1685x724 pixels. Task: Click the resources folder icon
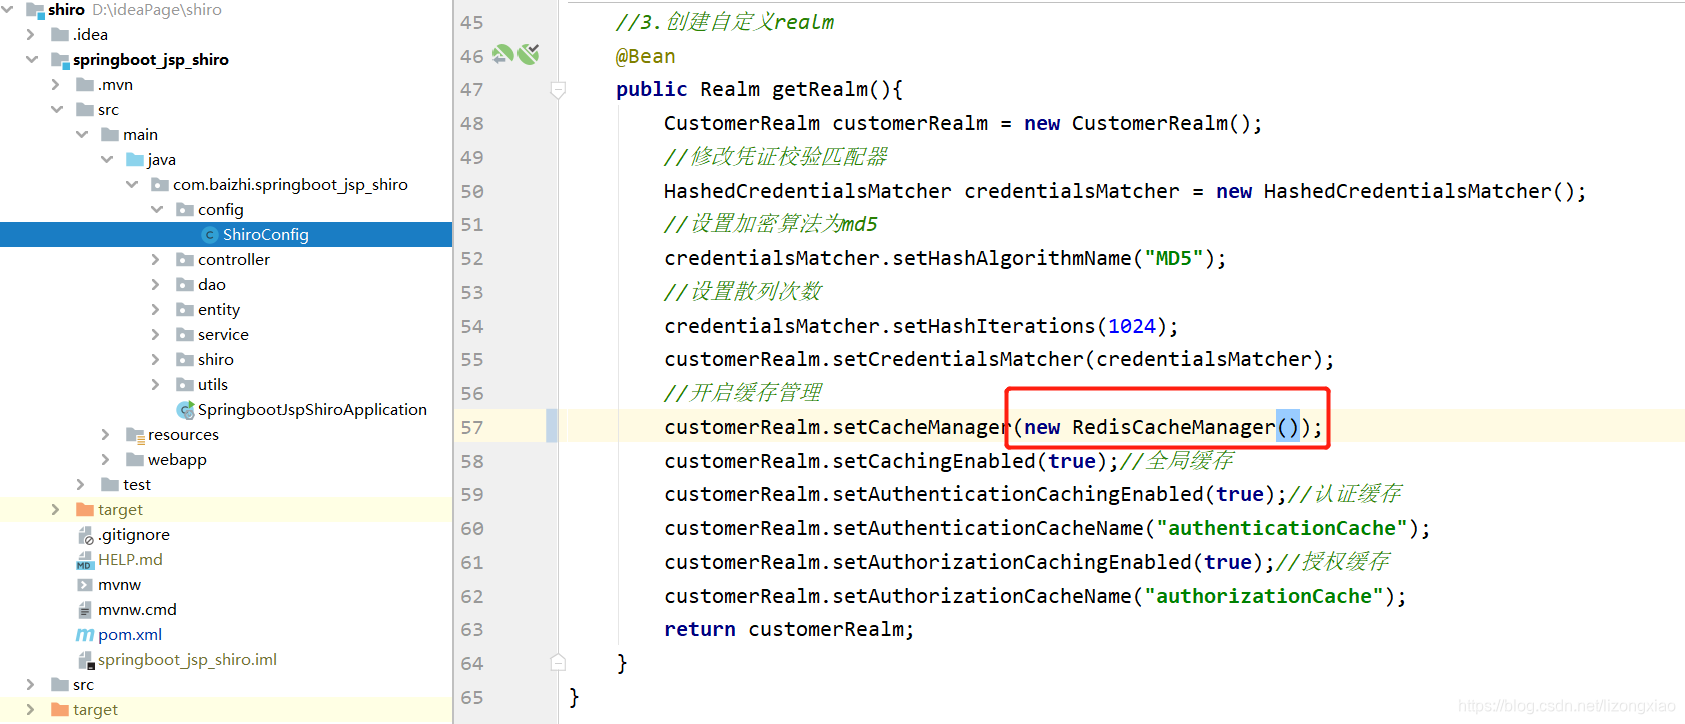[x=135, y=435]
